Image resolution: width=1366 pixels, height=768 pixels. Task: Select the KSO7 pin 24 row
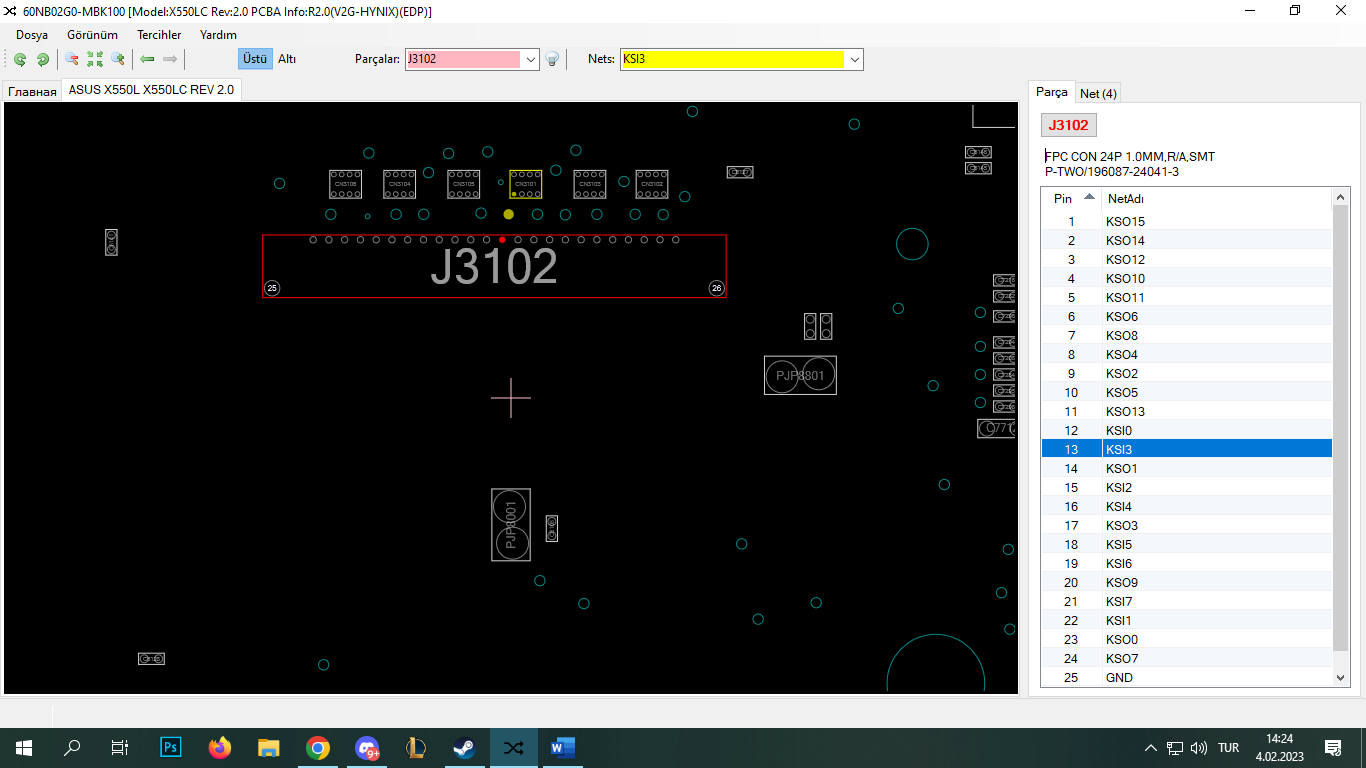pyautogui.click(x=1187, y=658)
